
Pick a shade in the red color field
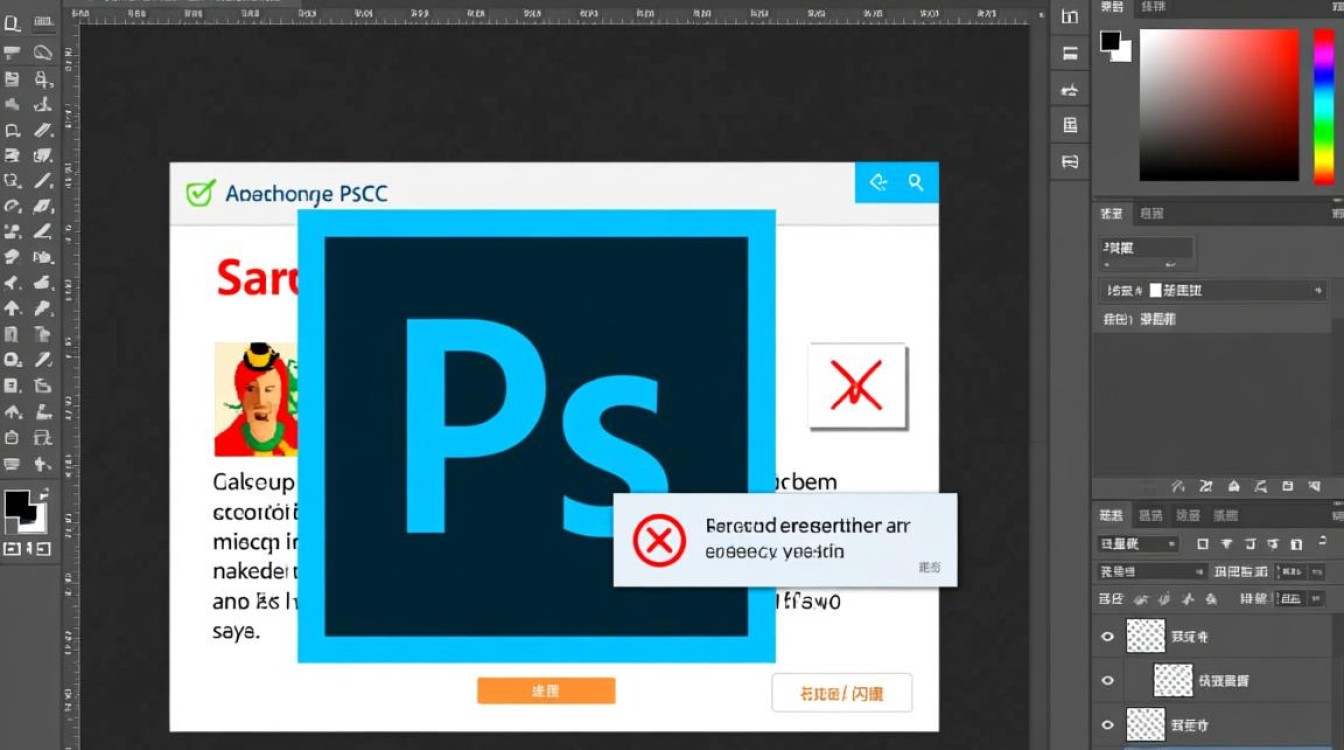pyautogui.click(x=1219, y=105)
